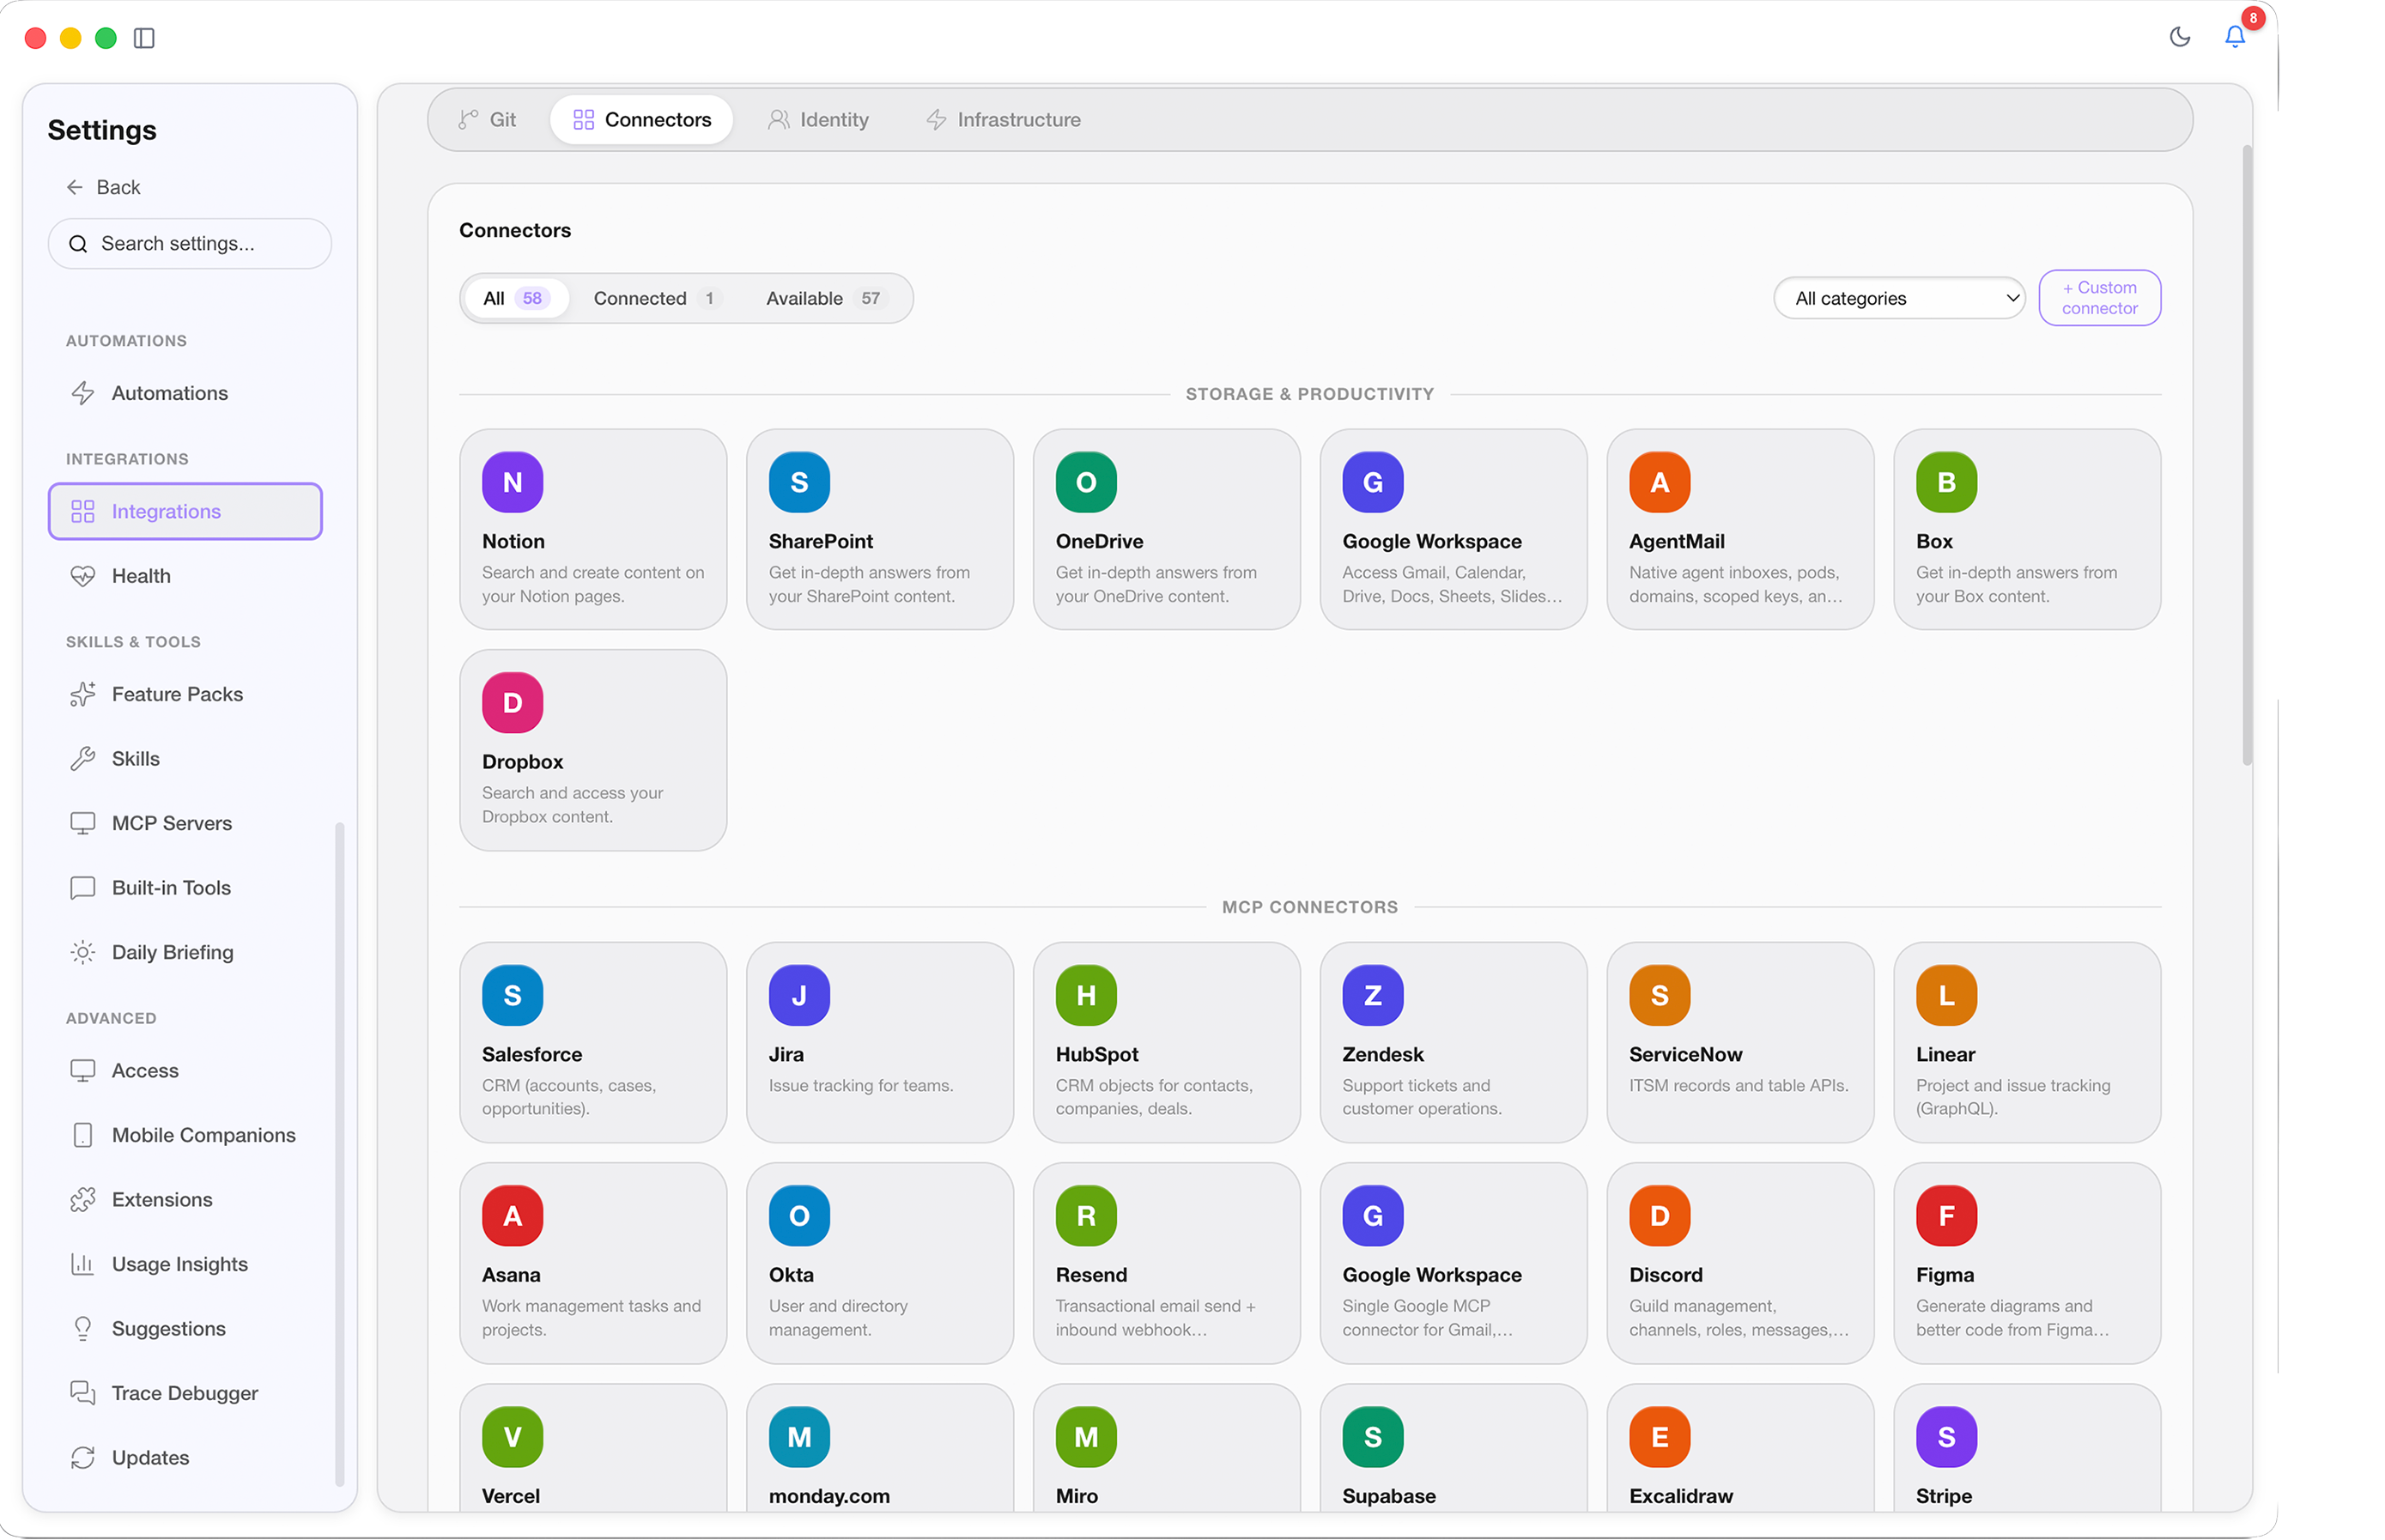Screen dimensions: 2385x1540
Task: Open the OneDrive connector icon
Action: (x=1086, y=482)
